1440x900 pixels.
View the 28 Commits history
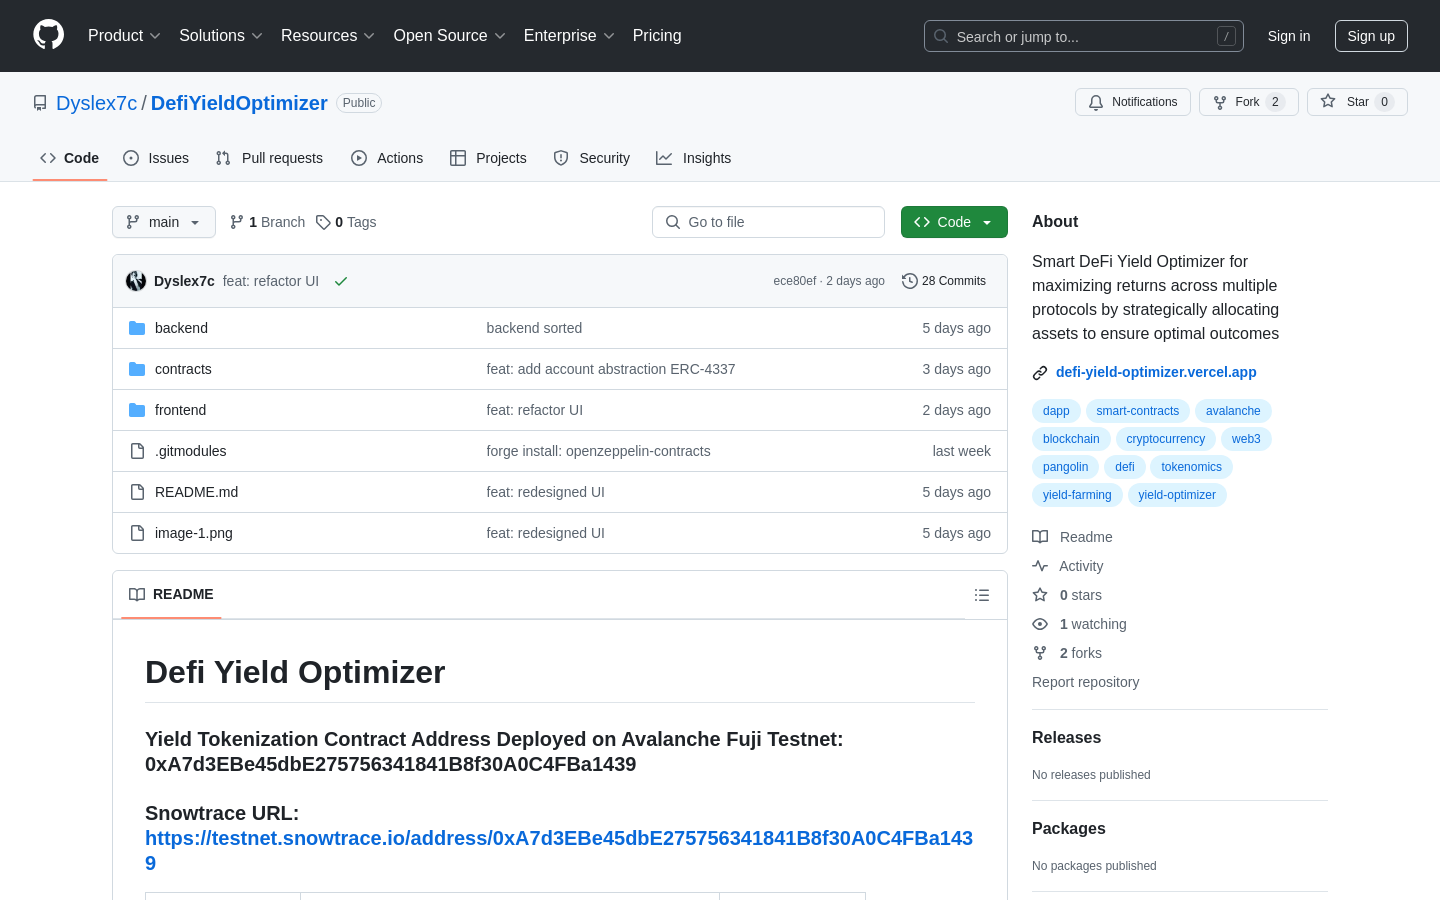pyautogui.click(x=944, y=281)
